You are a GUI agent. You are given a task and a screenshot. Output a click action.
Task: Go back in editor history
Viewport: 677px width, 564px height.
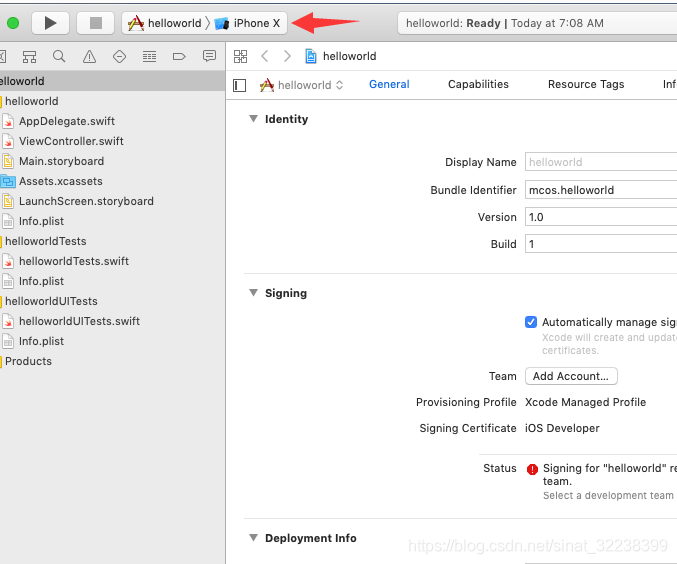tap(265, 56)
